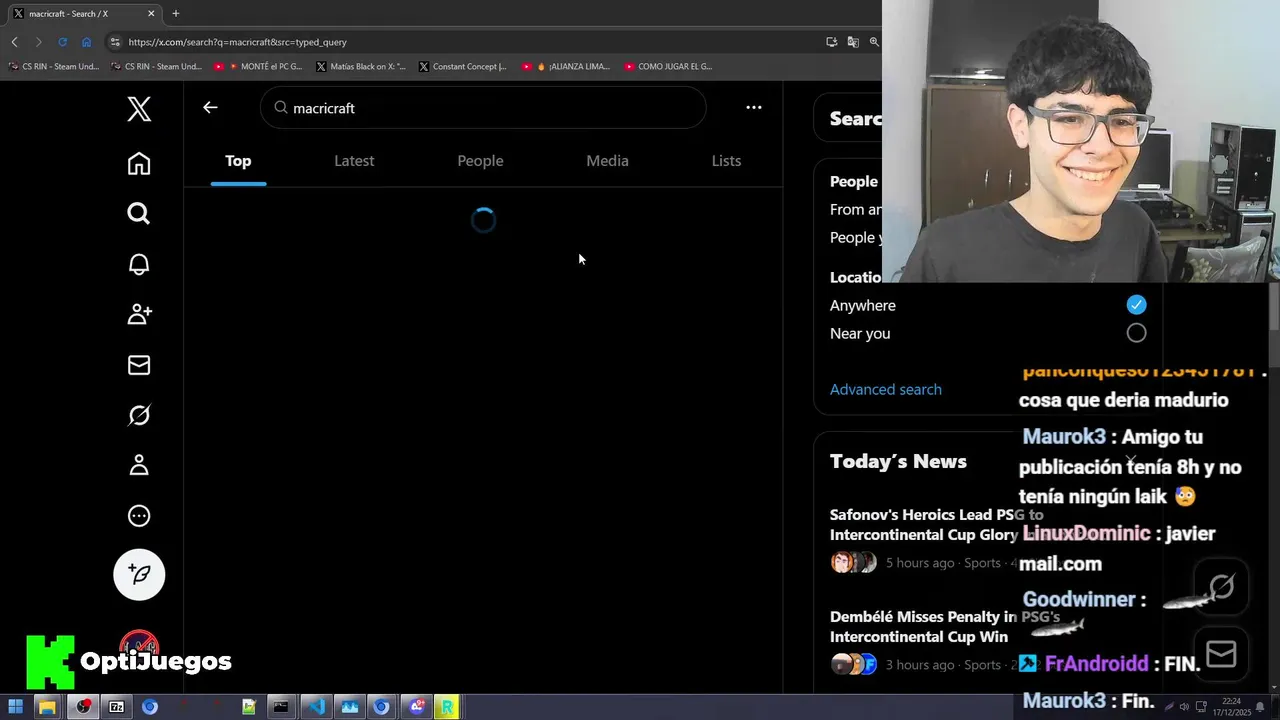Click the zoom magnifier icon in address bar
Image resolution: width=1280 pixels, height=720 pixels.
click(x=874, y=42)
